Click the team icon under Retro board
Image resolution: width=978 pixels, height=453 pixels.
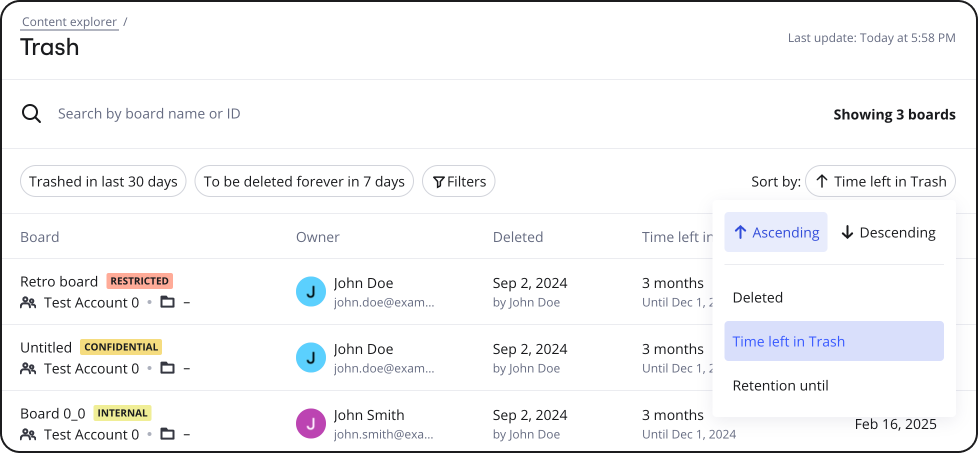[28, 303]
